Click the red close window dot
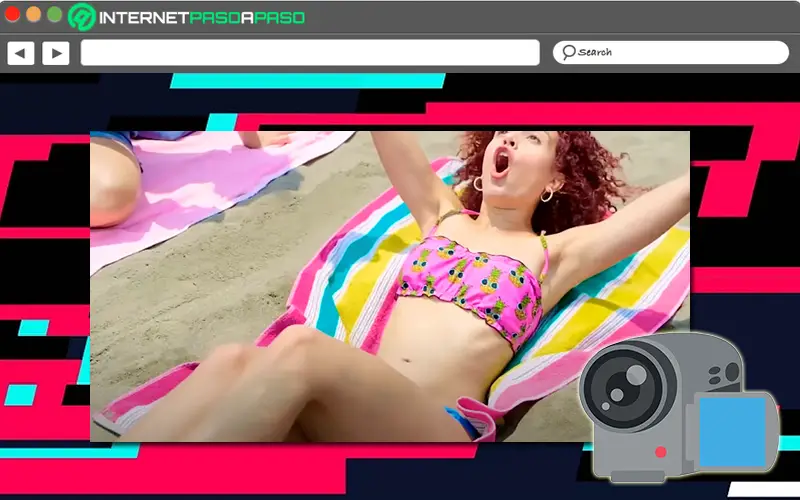The height and width of the screenshot is (500, 800). pos(12,14)
